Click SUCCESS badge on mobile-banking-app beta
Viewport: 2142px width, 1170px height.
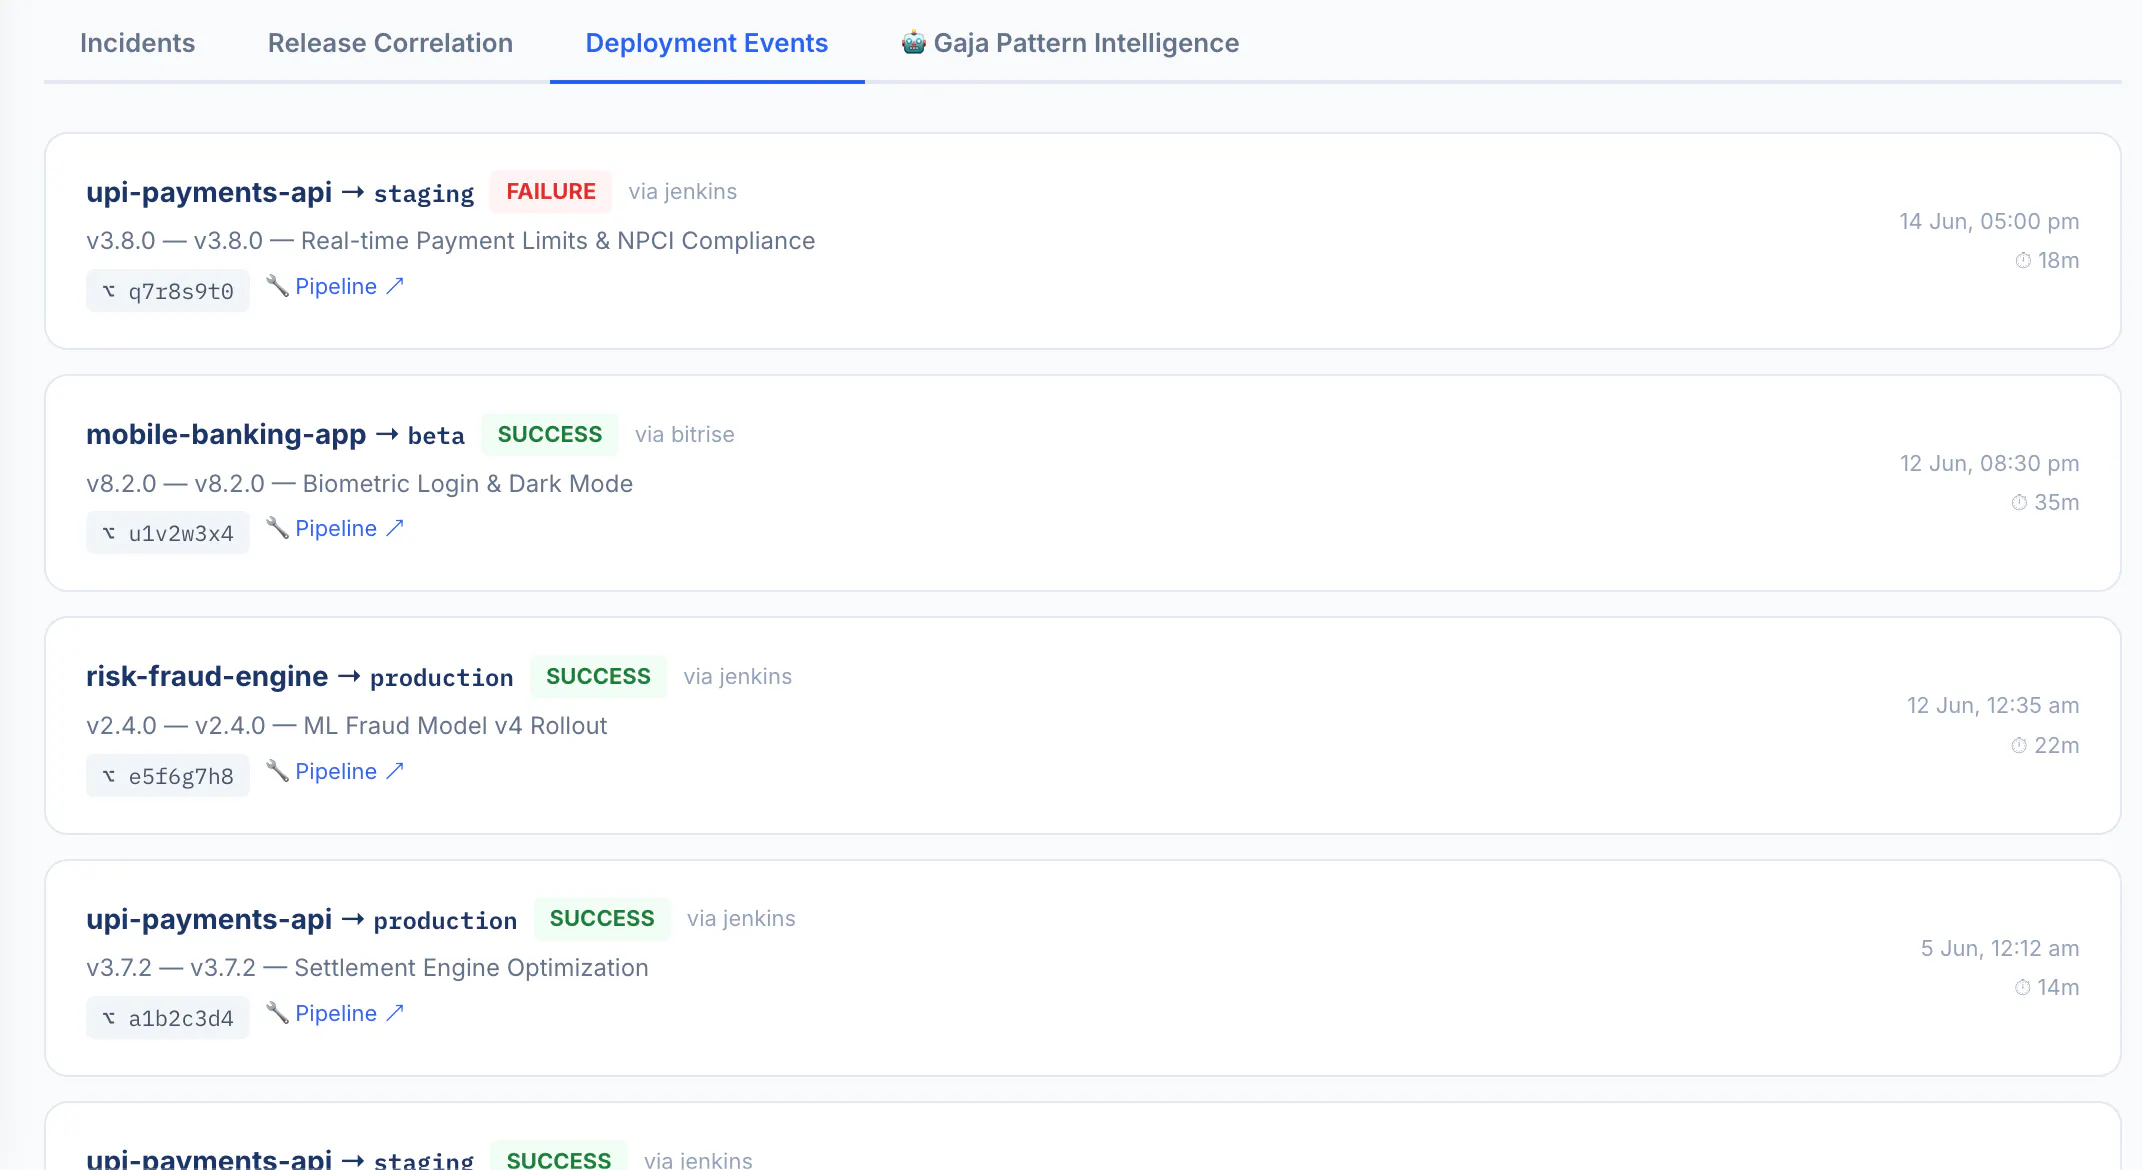click(x=550, y=434)
